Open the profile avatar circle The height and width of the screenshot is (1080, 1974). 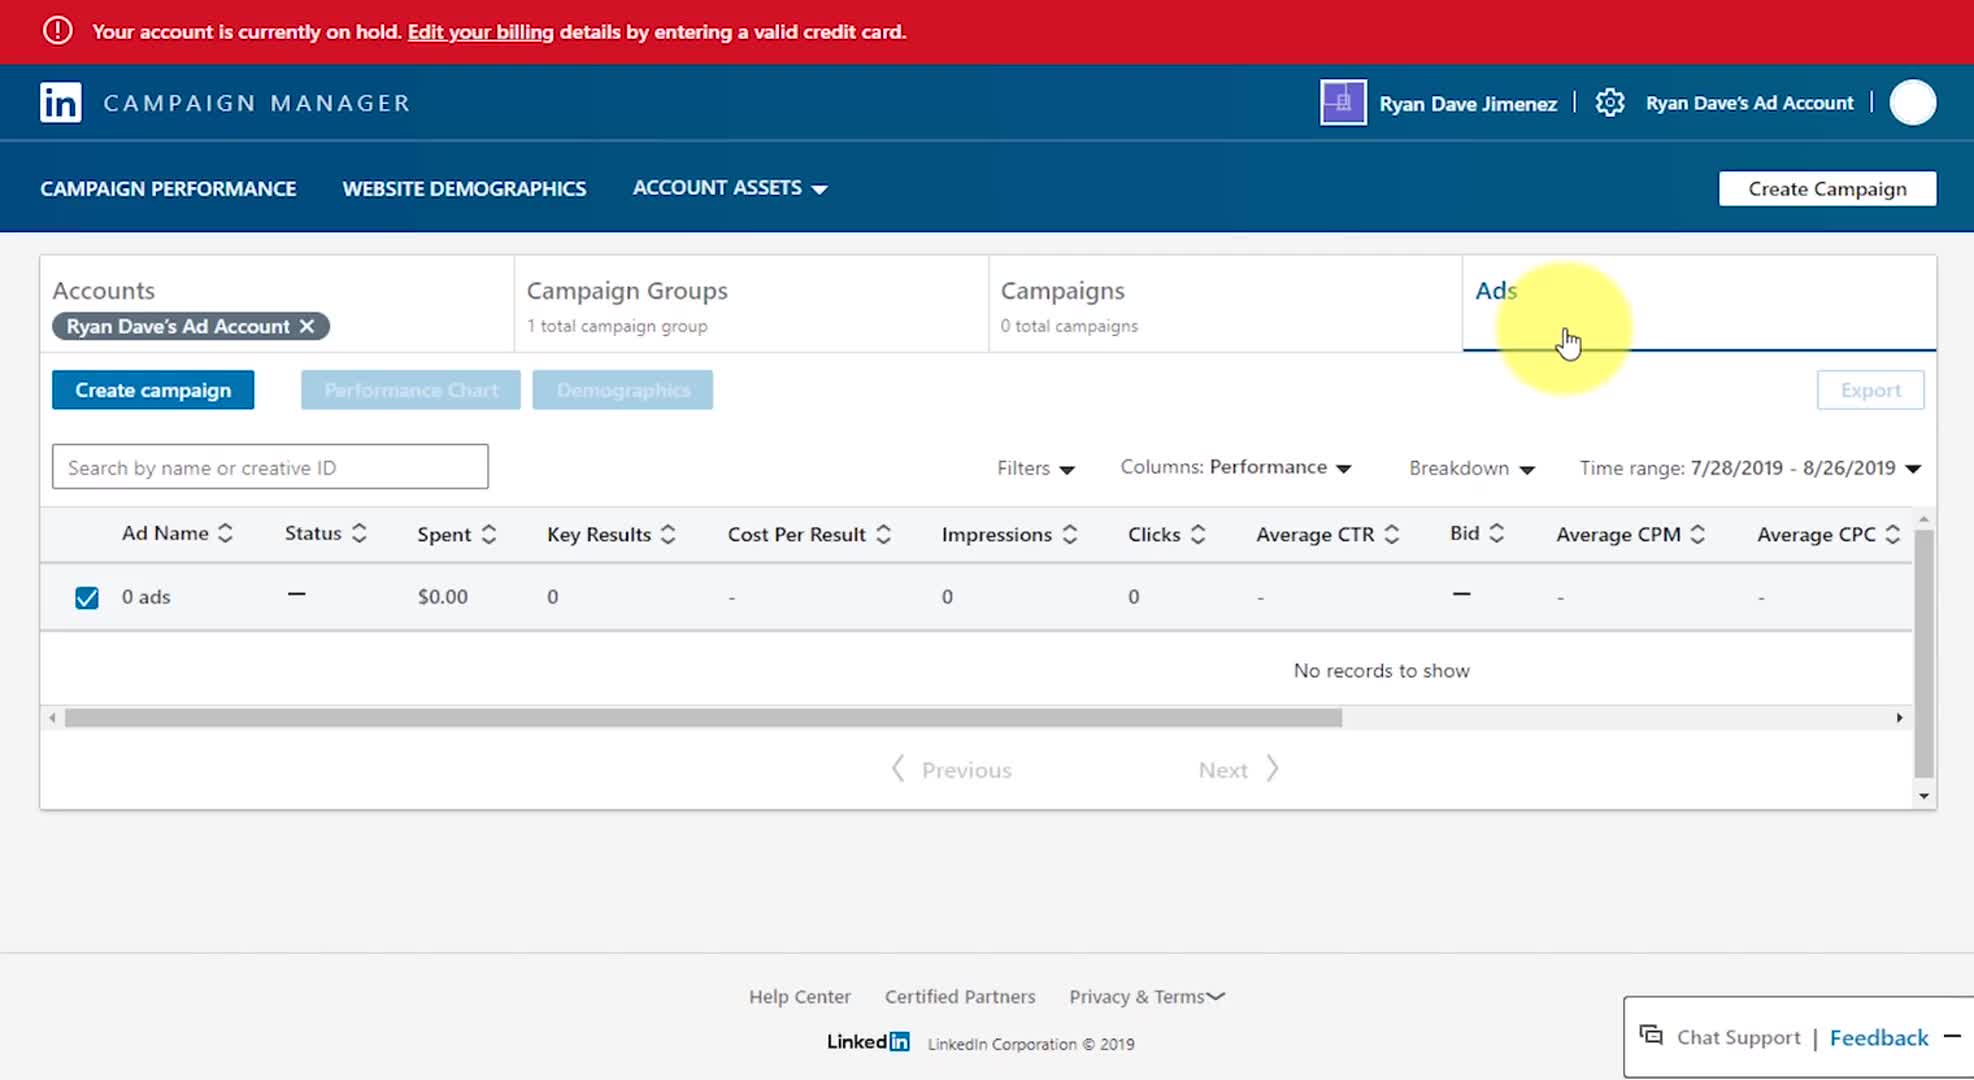[x=1912, y=103]
